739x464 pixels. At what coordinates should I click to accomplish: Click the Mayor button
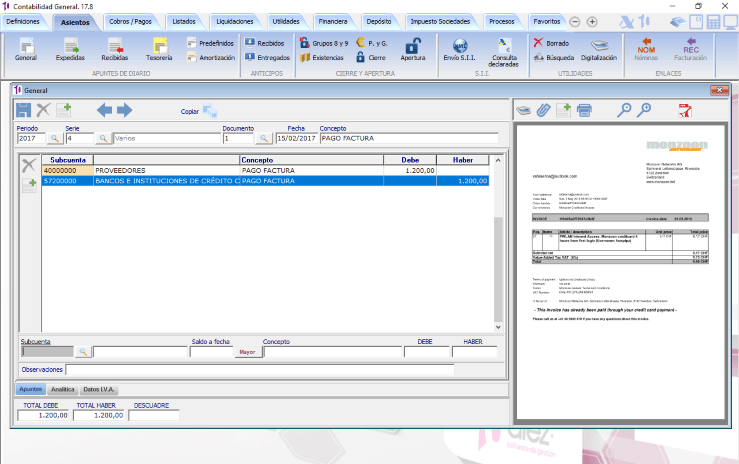point(247,352)
